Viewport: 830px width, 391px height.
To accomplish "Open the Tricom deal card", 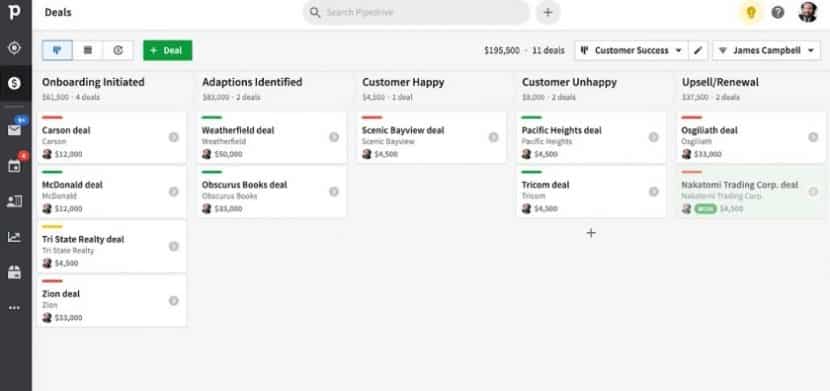I will [x=592, y=192].
